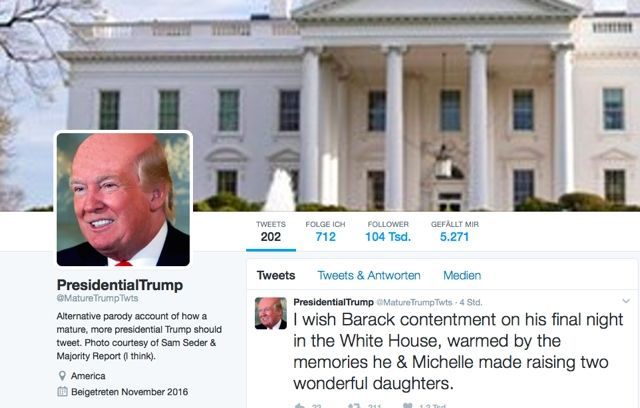Click the reply arrow icon under the tweet

pyautogui.click(x=300, y=406)
